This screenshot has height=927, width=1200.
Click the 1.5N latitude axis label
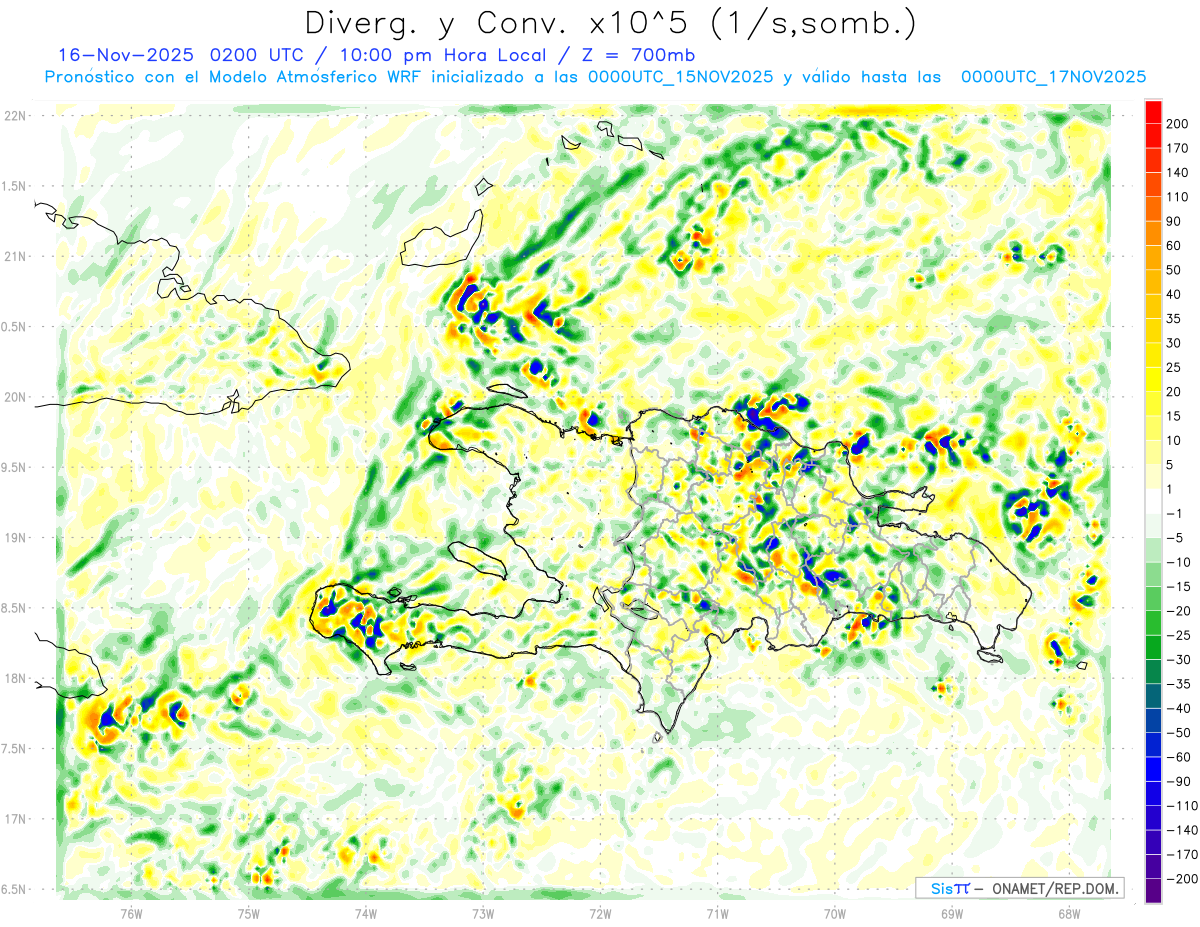14,186
